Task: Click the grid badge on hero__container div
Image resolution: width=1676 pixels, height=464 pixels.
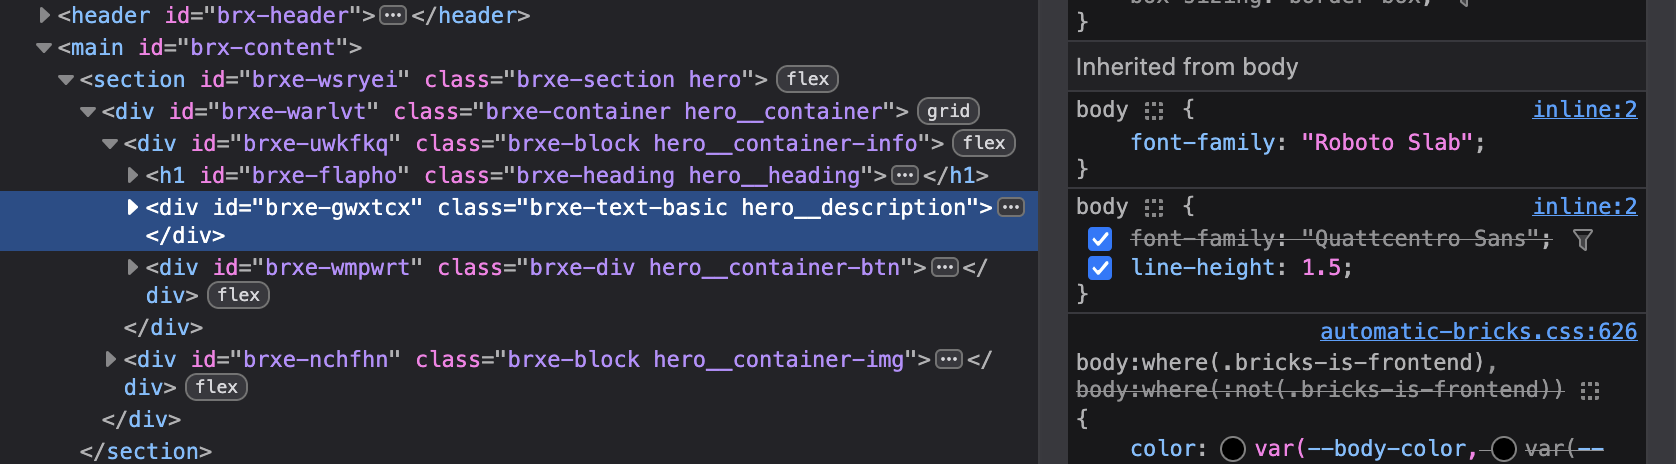Action: coord(948,111)
